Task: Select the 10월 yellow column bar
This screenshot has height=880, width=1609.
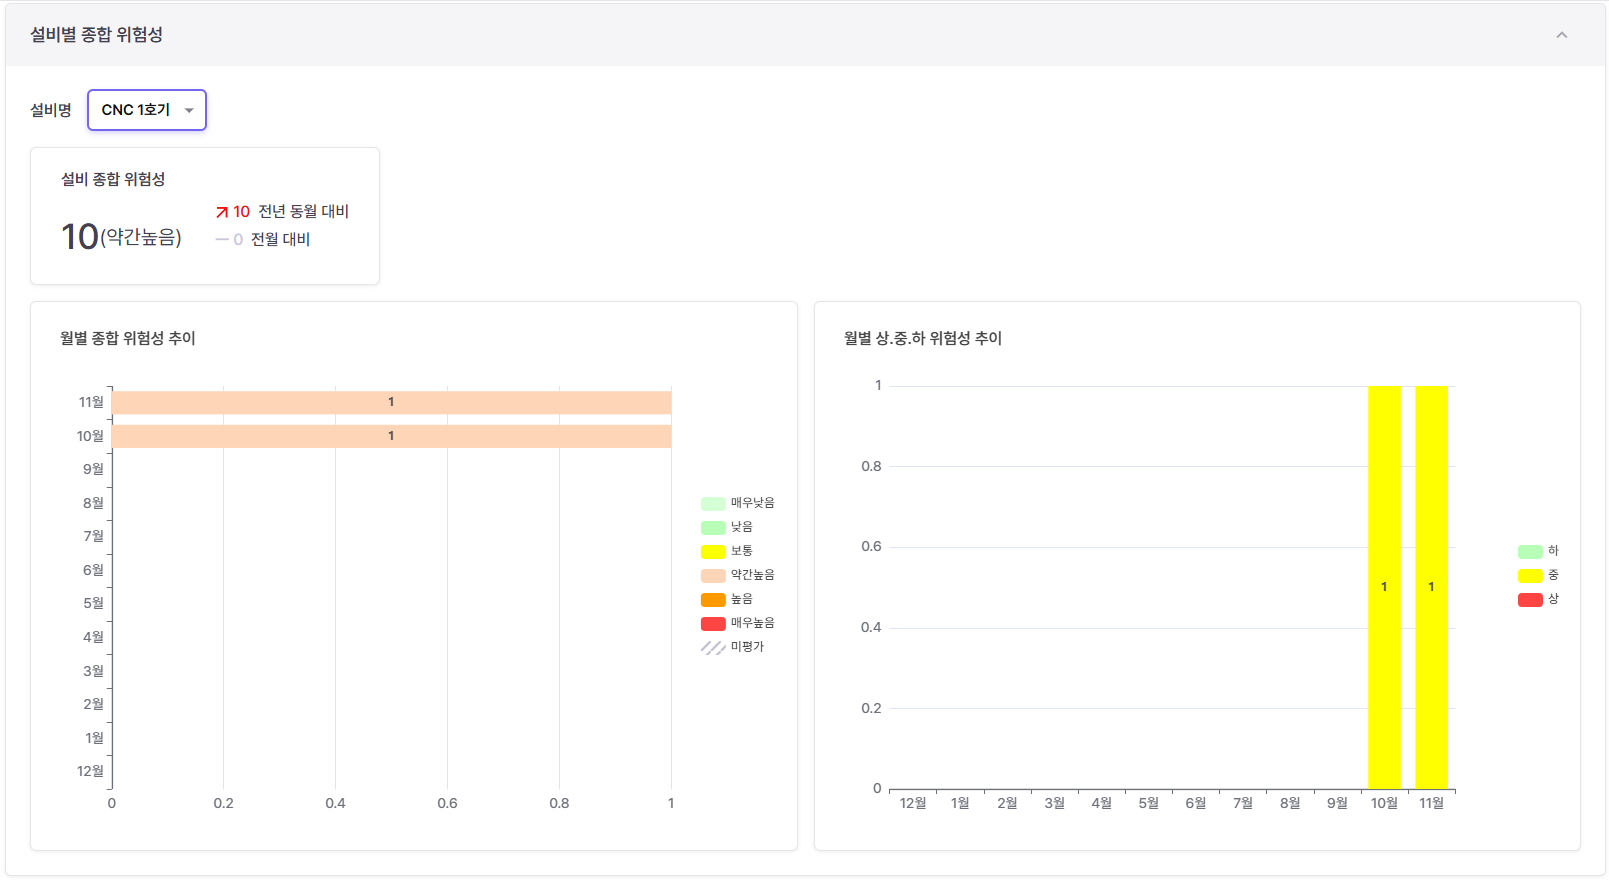Action: (1384, 587)
